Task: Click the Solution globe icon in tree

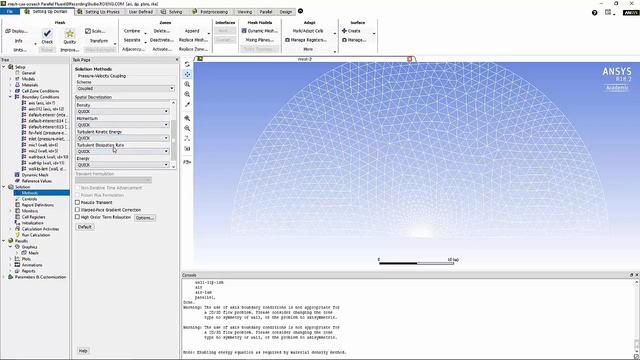Action: pos(11,187)
